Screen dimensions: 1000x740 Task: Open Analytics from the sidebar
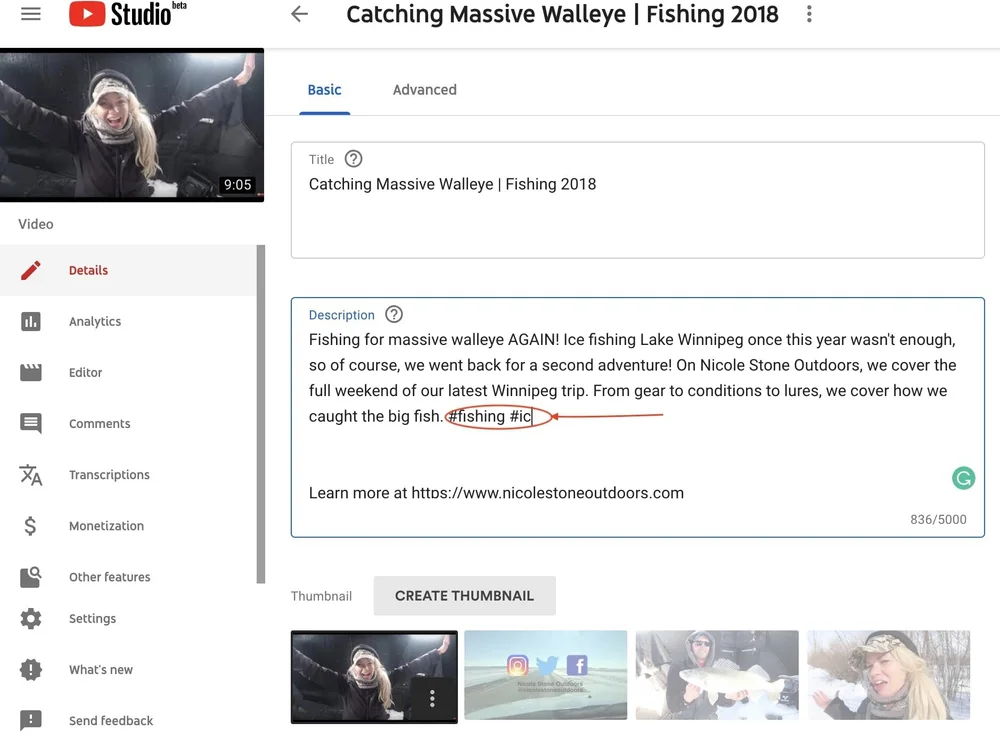[95, 321]
